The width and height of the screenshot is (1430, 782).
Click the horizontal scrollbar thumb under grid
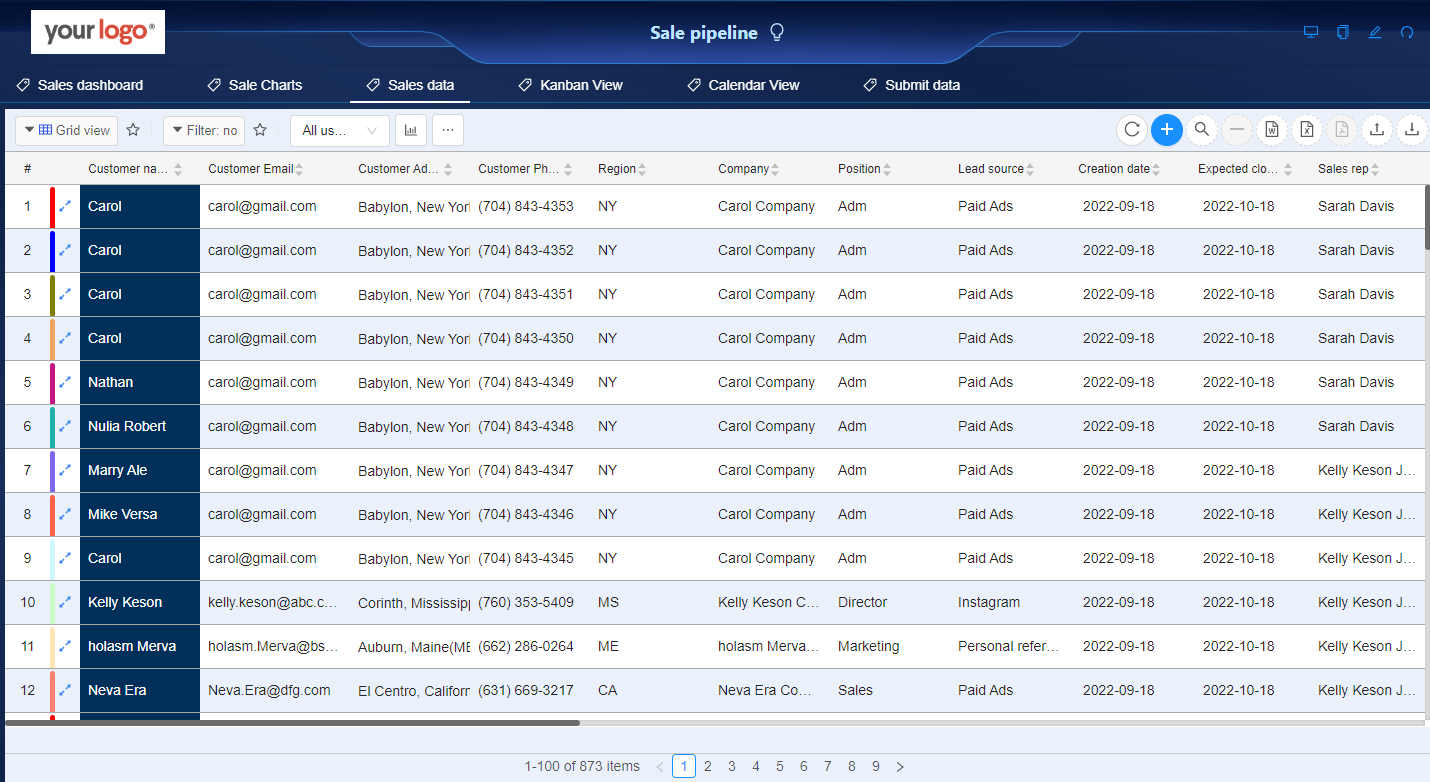coord(292,722)
